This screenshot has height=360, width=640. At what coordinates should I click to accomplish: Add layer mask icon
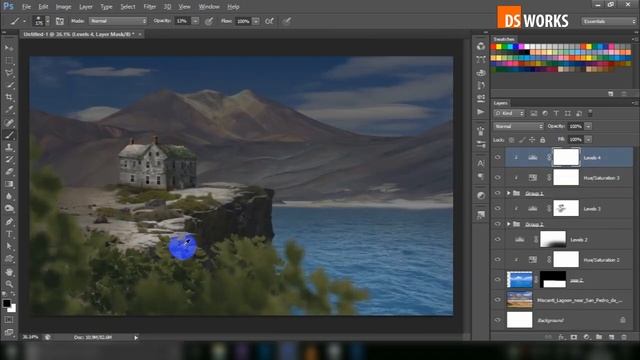pyautogui.click(x=574, y=337)
